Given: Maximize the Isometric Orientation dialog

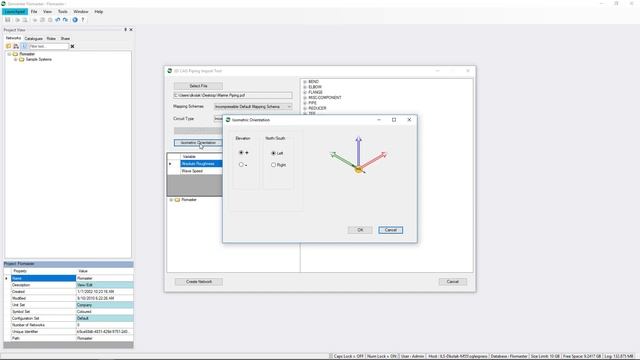Looking at the screenshot, I should click(394, 120).
